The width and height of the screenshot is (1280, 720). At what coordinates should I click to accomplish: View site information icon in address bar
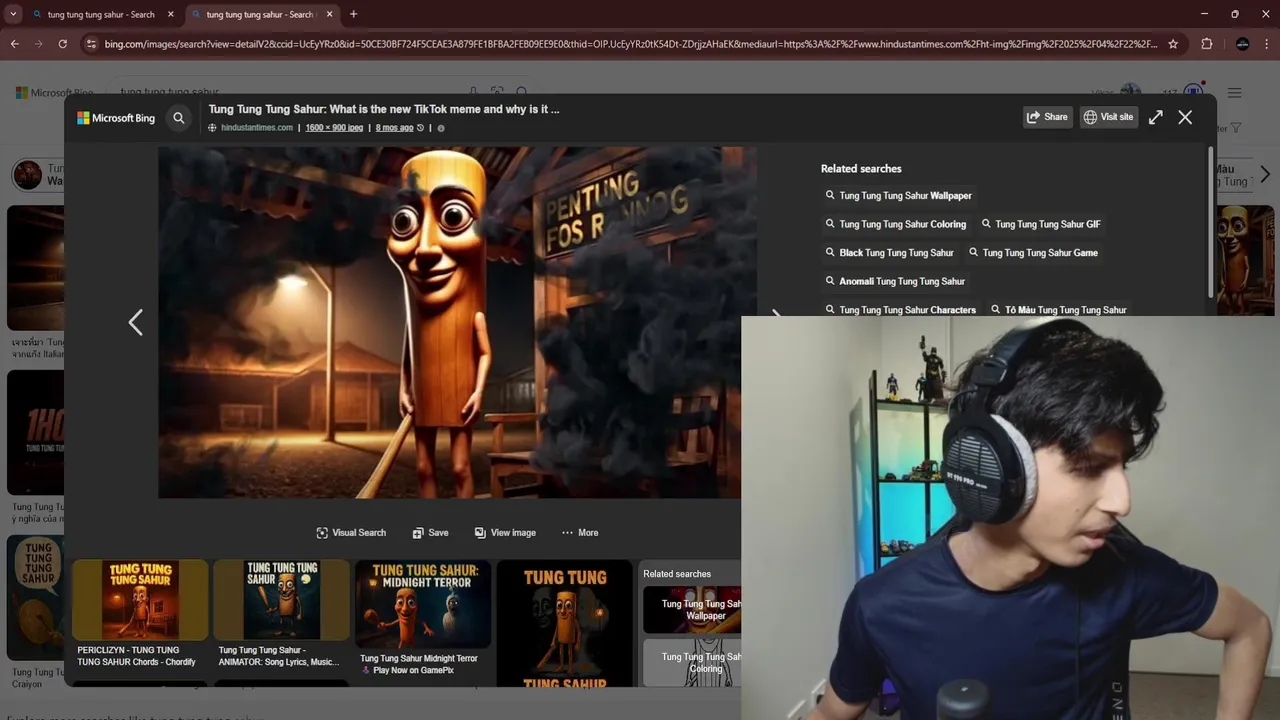tap(91, 44)
